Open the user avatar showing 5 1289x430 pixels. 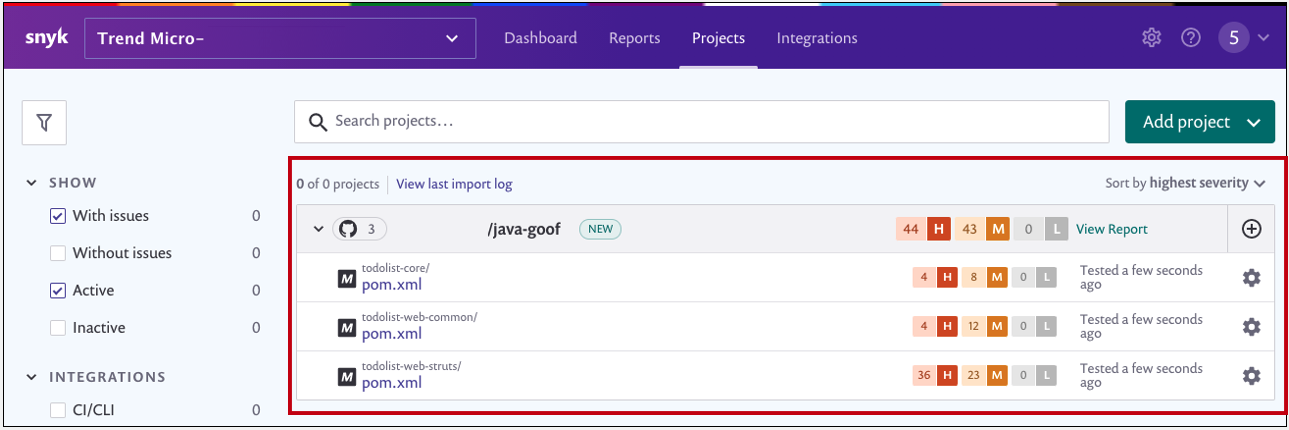(x=1234, y=38)
